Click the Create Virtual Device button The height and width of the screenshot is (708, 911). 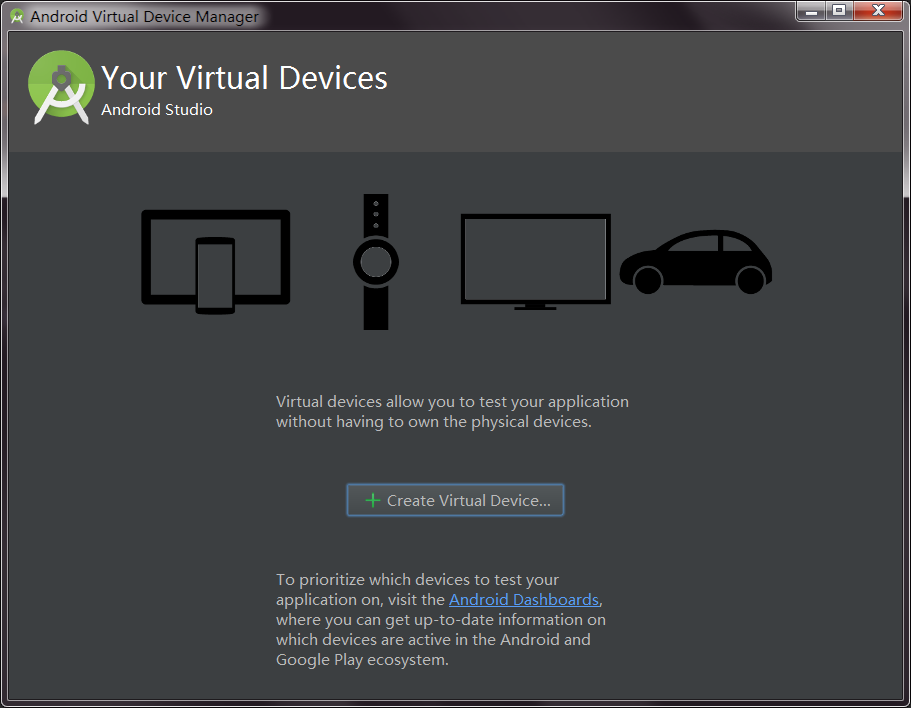coord(455,500)
